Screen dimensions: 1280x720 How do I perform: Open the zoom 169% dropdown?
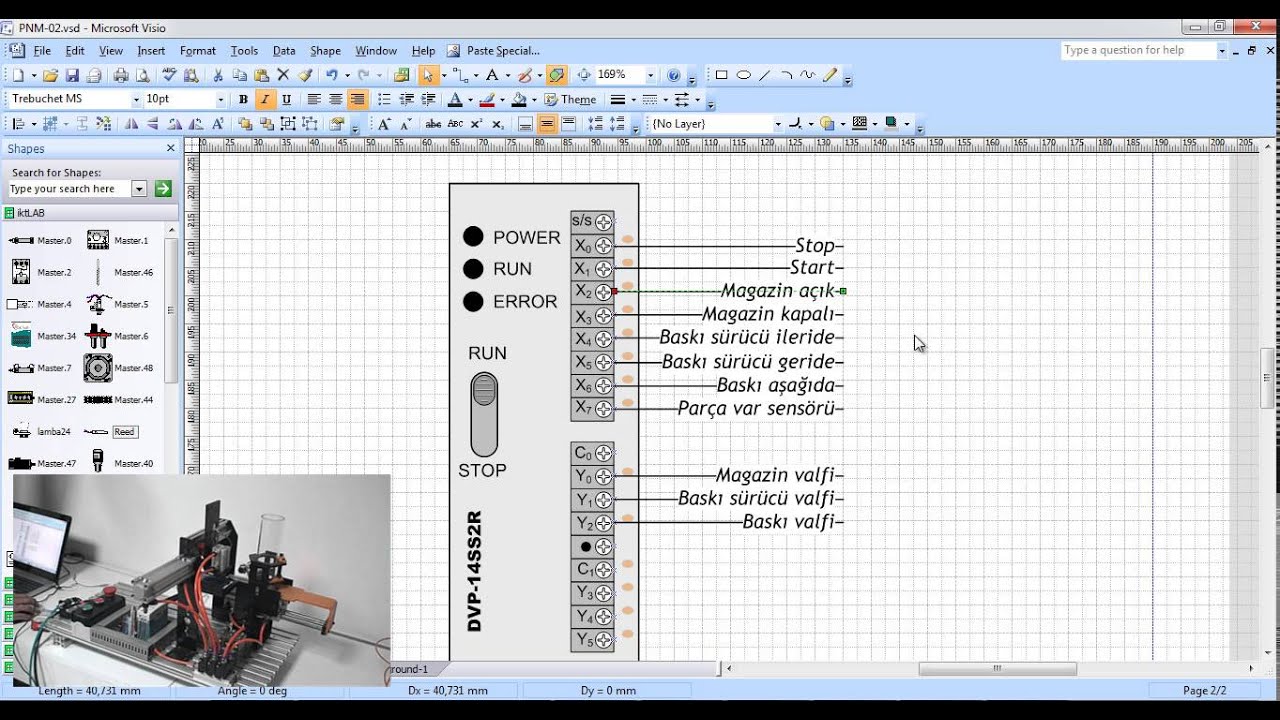650,75
